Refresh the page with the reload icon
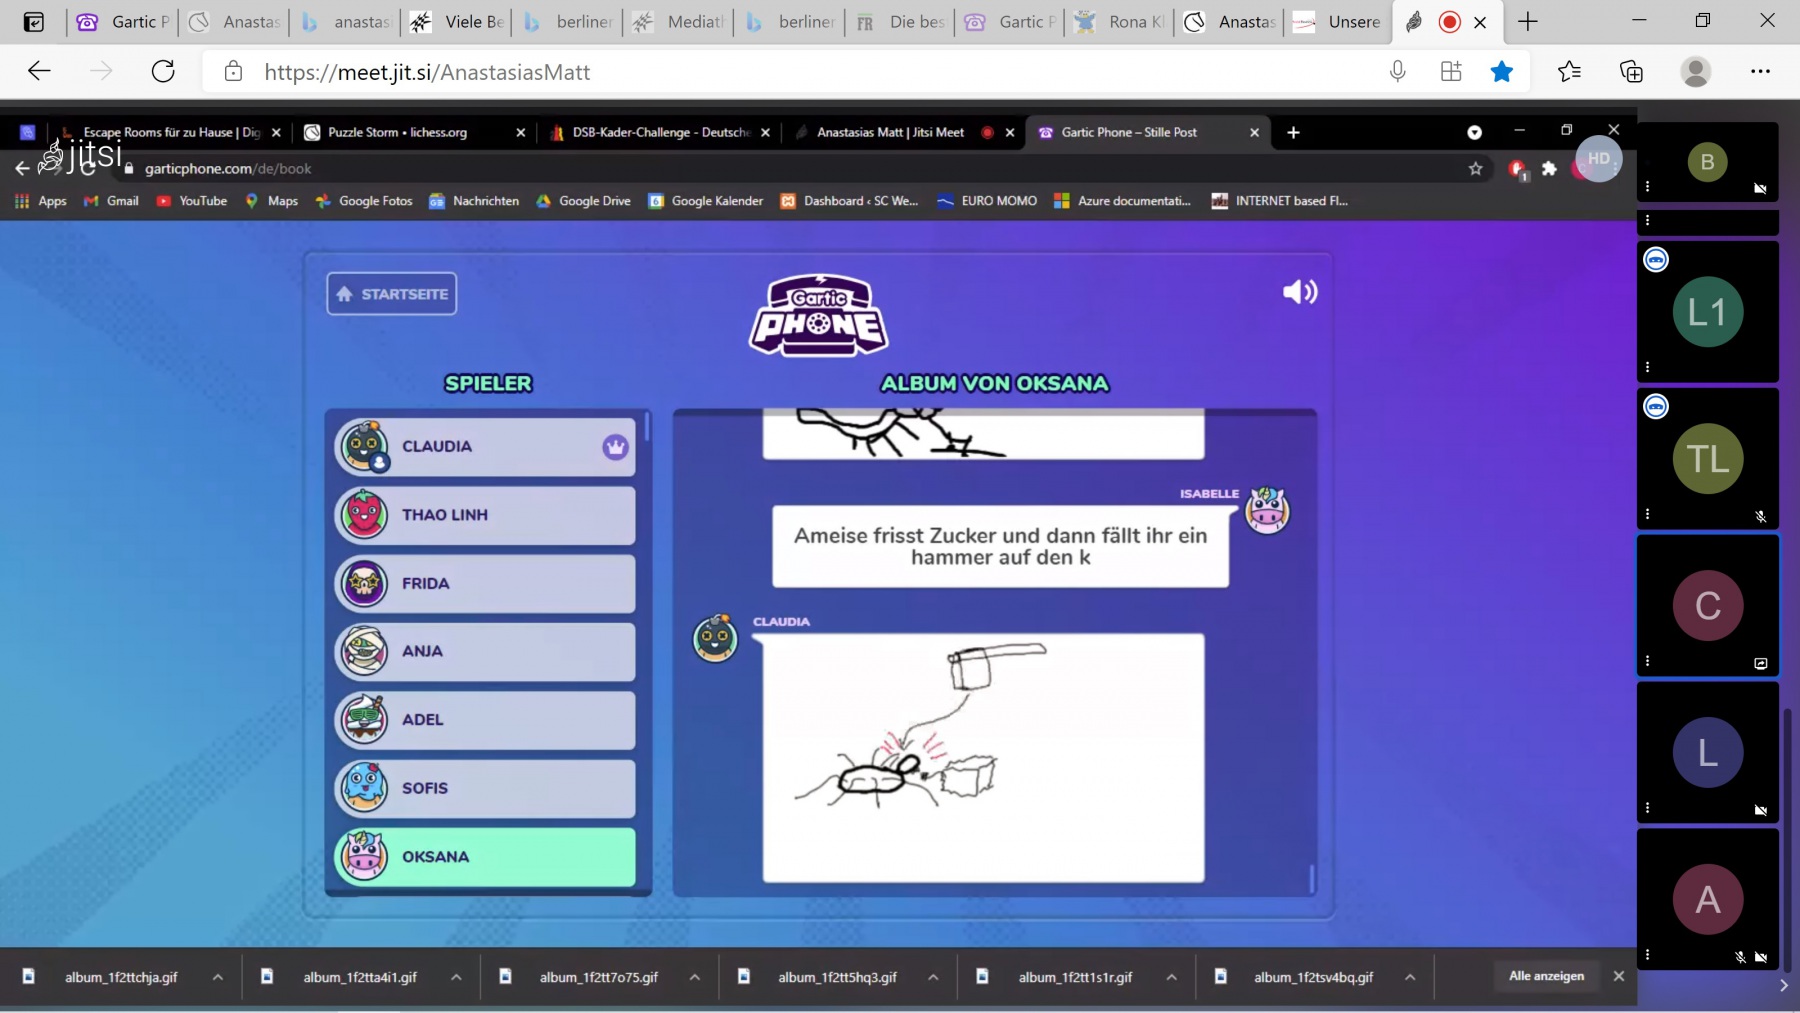The width and height of the screenshot is (1800, 1013). click(x=163, y=71)
